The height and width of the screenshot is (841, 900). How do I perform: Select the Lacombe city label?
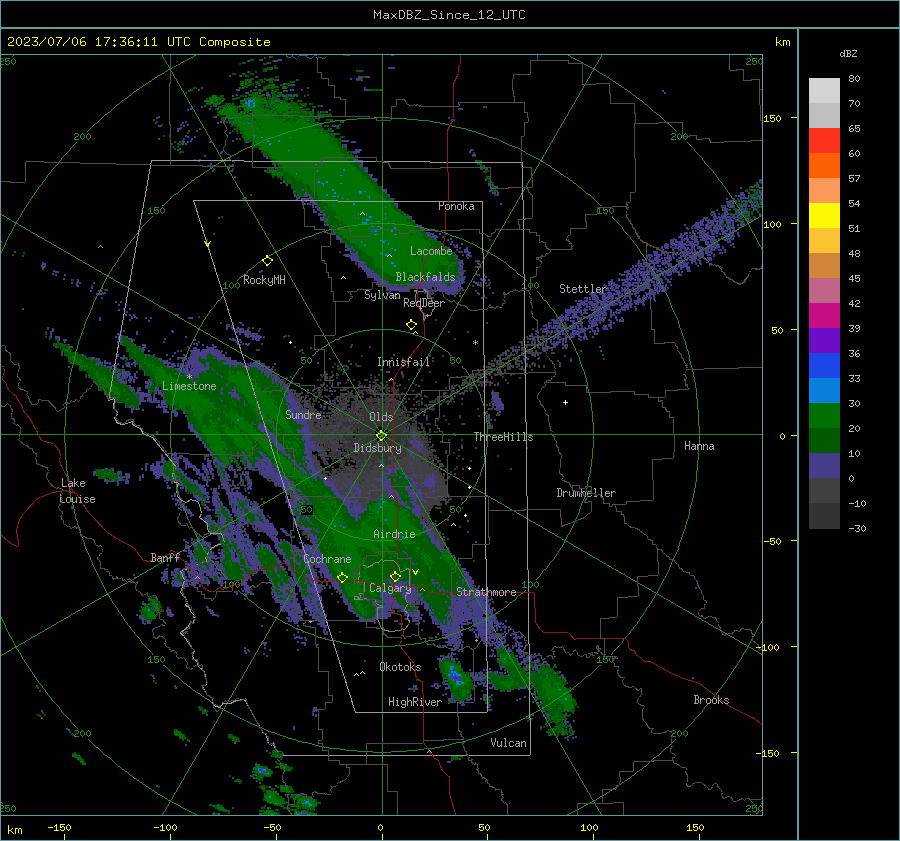[431, 251]
